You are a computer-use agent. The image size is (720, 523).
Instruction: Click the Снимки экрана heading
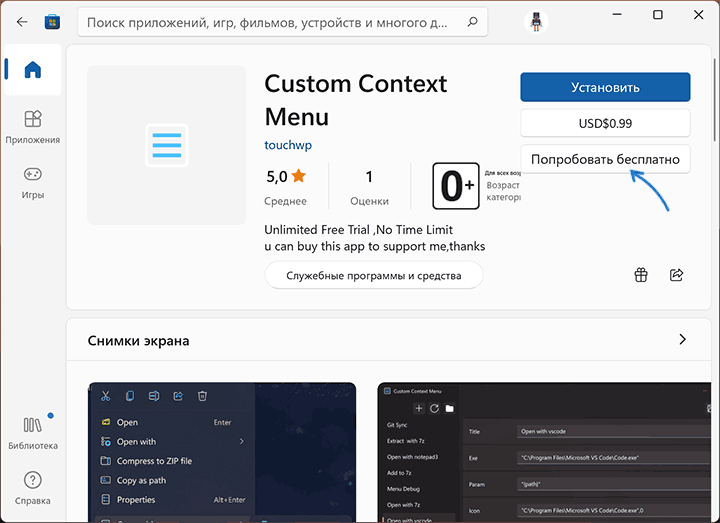(x=138, y=341)
